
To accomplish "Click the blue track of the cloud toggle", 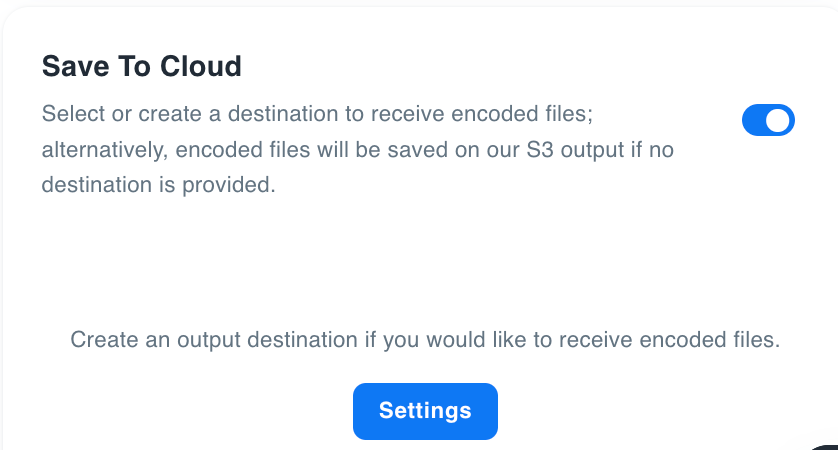I will point(754,121).
